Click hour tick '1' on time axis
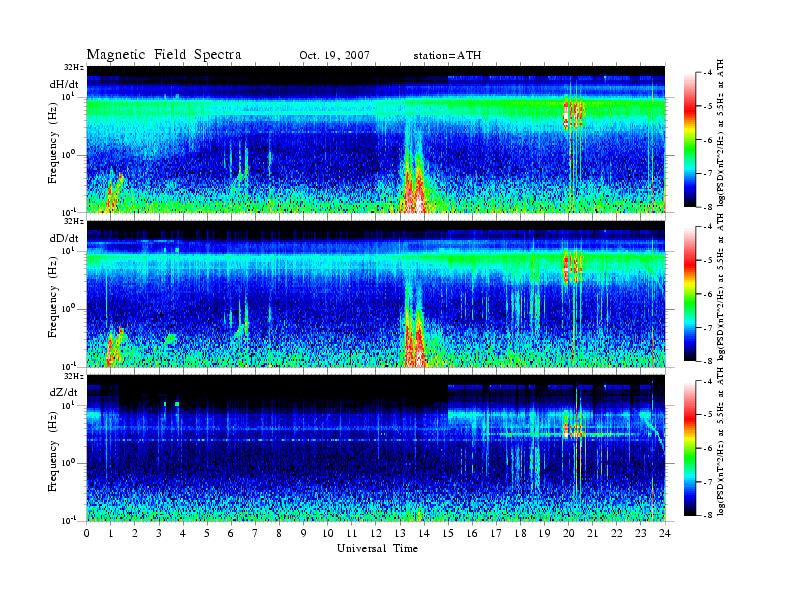 pyautogui.click(x=111, y=533)
